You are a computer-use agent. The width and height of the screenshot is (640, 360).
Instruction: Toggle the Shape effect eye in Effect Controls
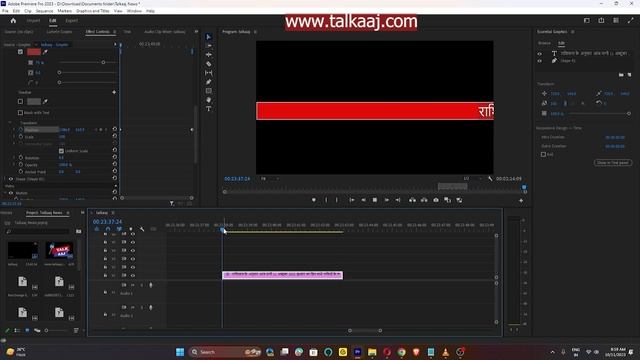[x=11, y=179]
